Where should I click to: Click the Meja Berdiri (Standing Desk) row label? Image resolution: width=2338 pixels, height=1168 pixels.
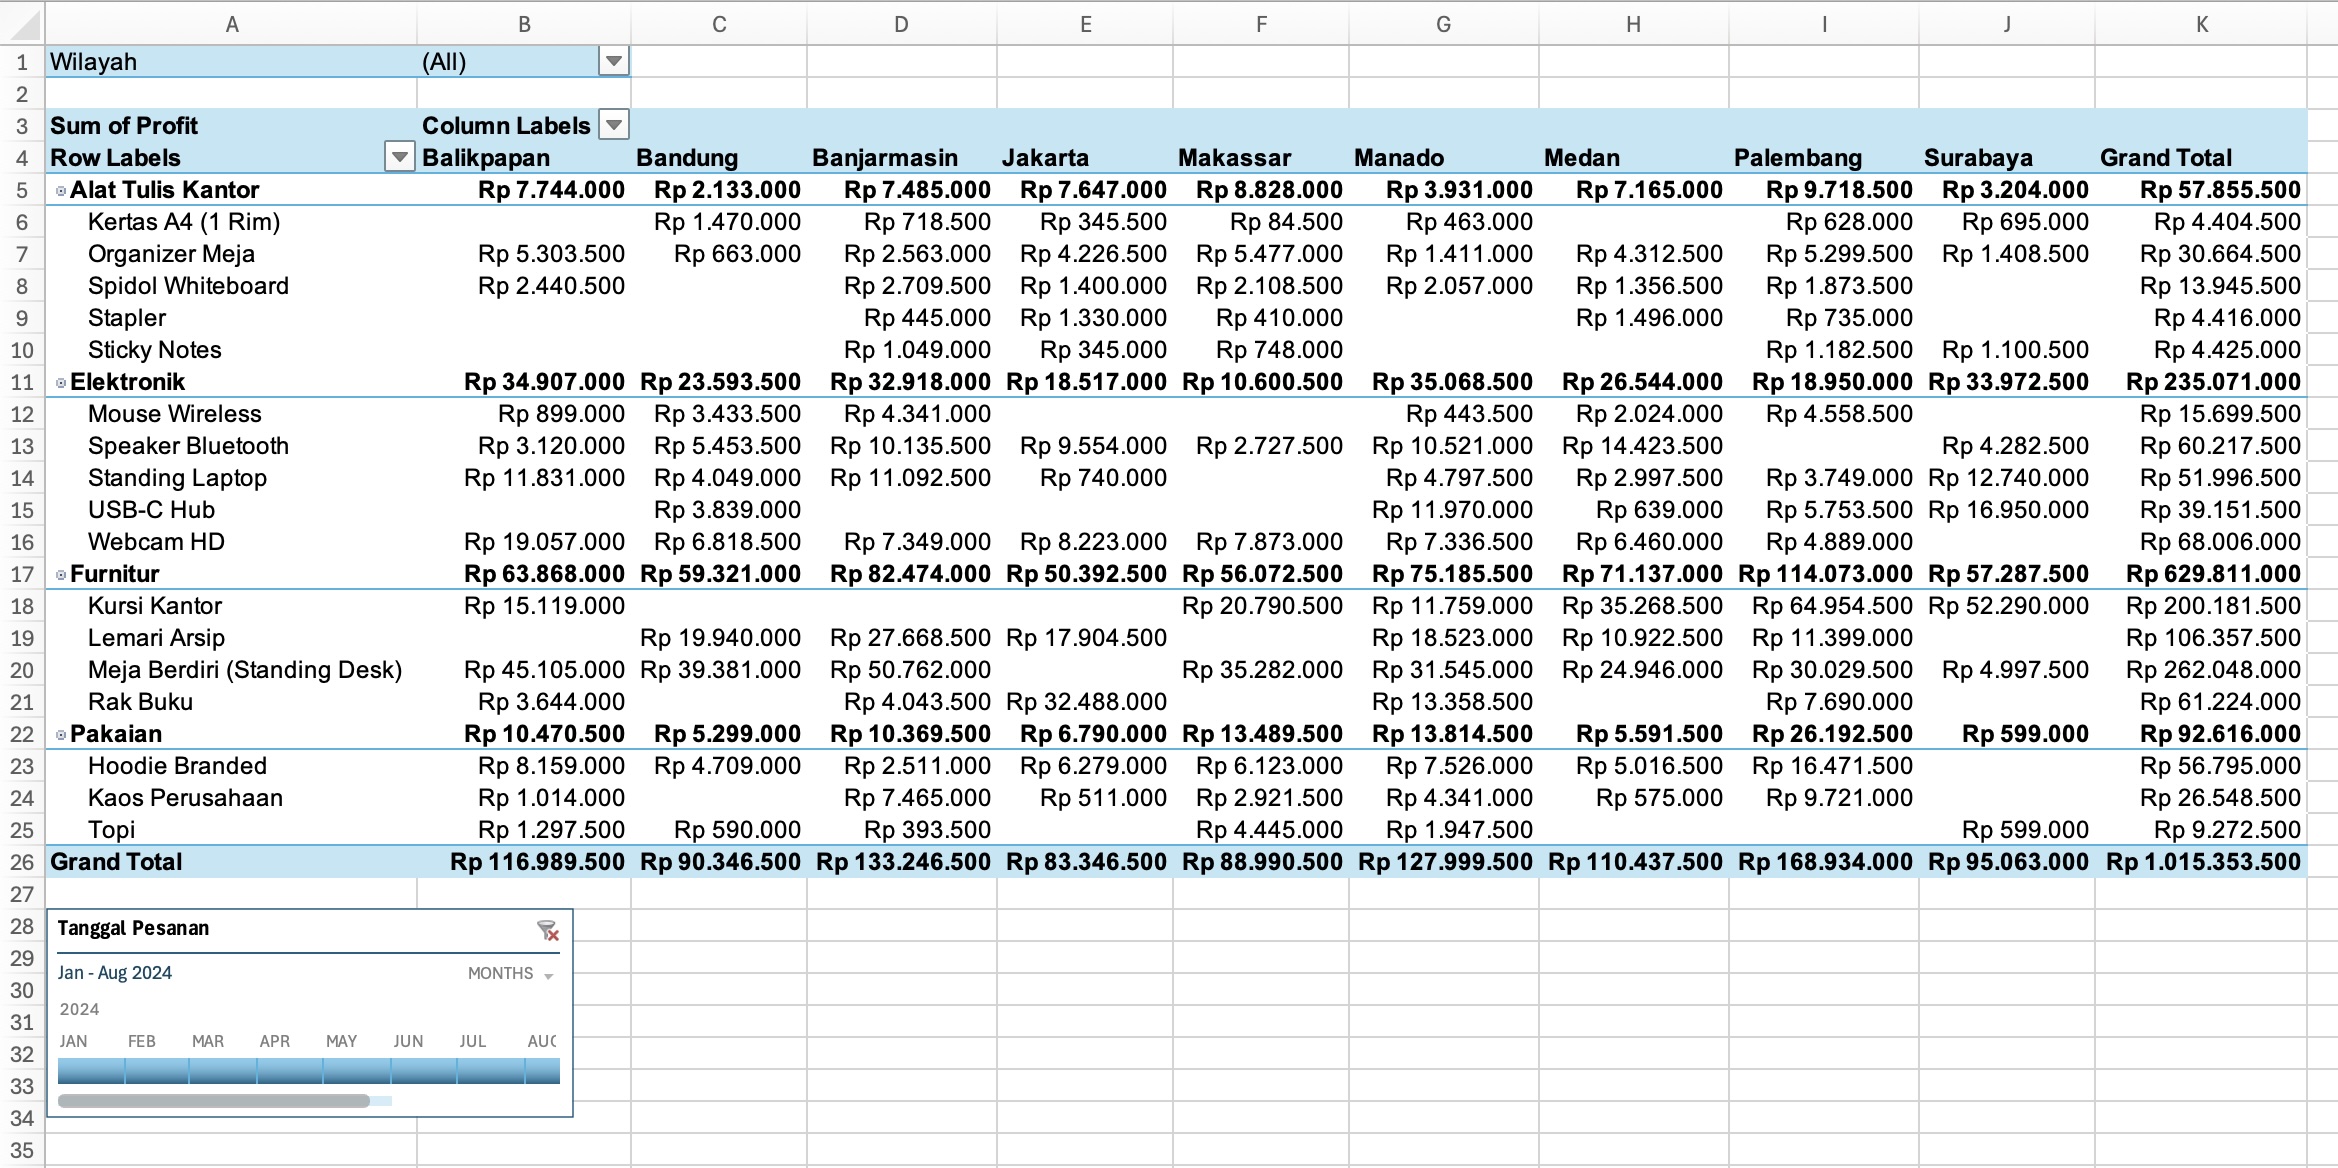[245, 670]
